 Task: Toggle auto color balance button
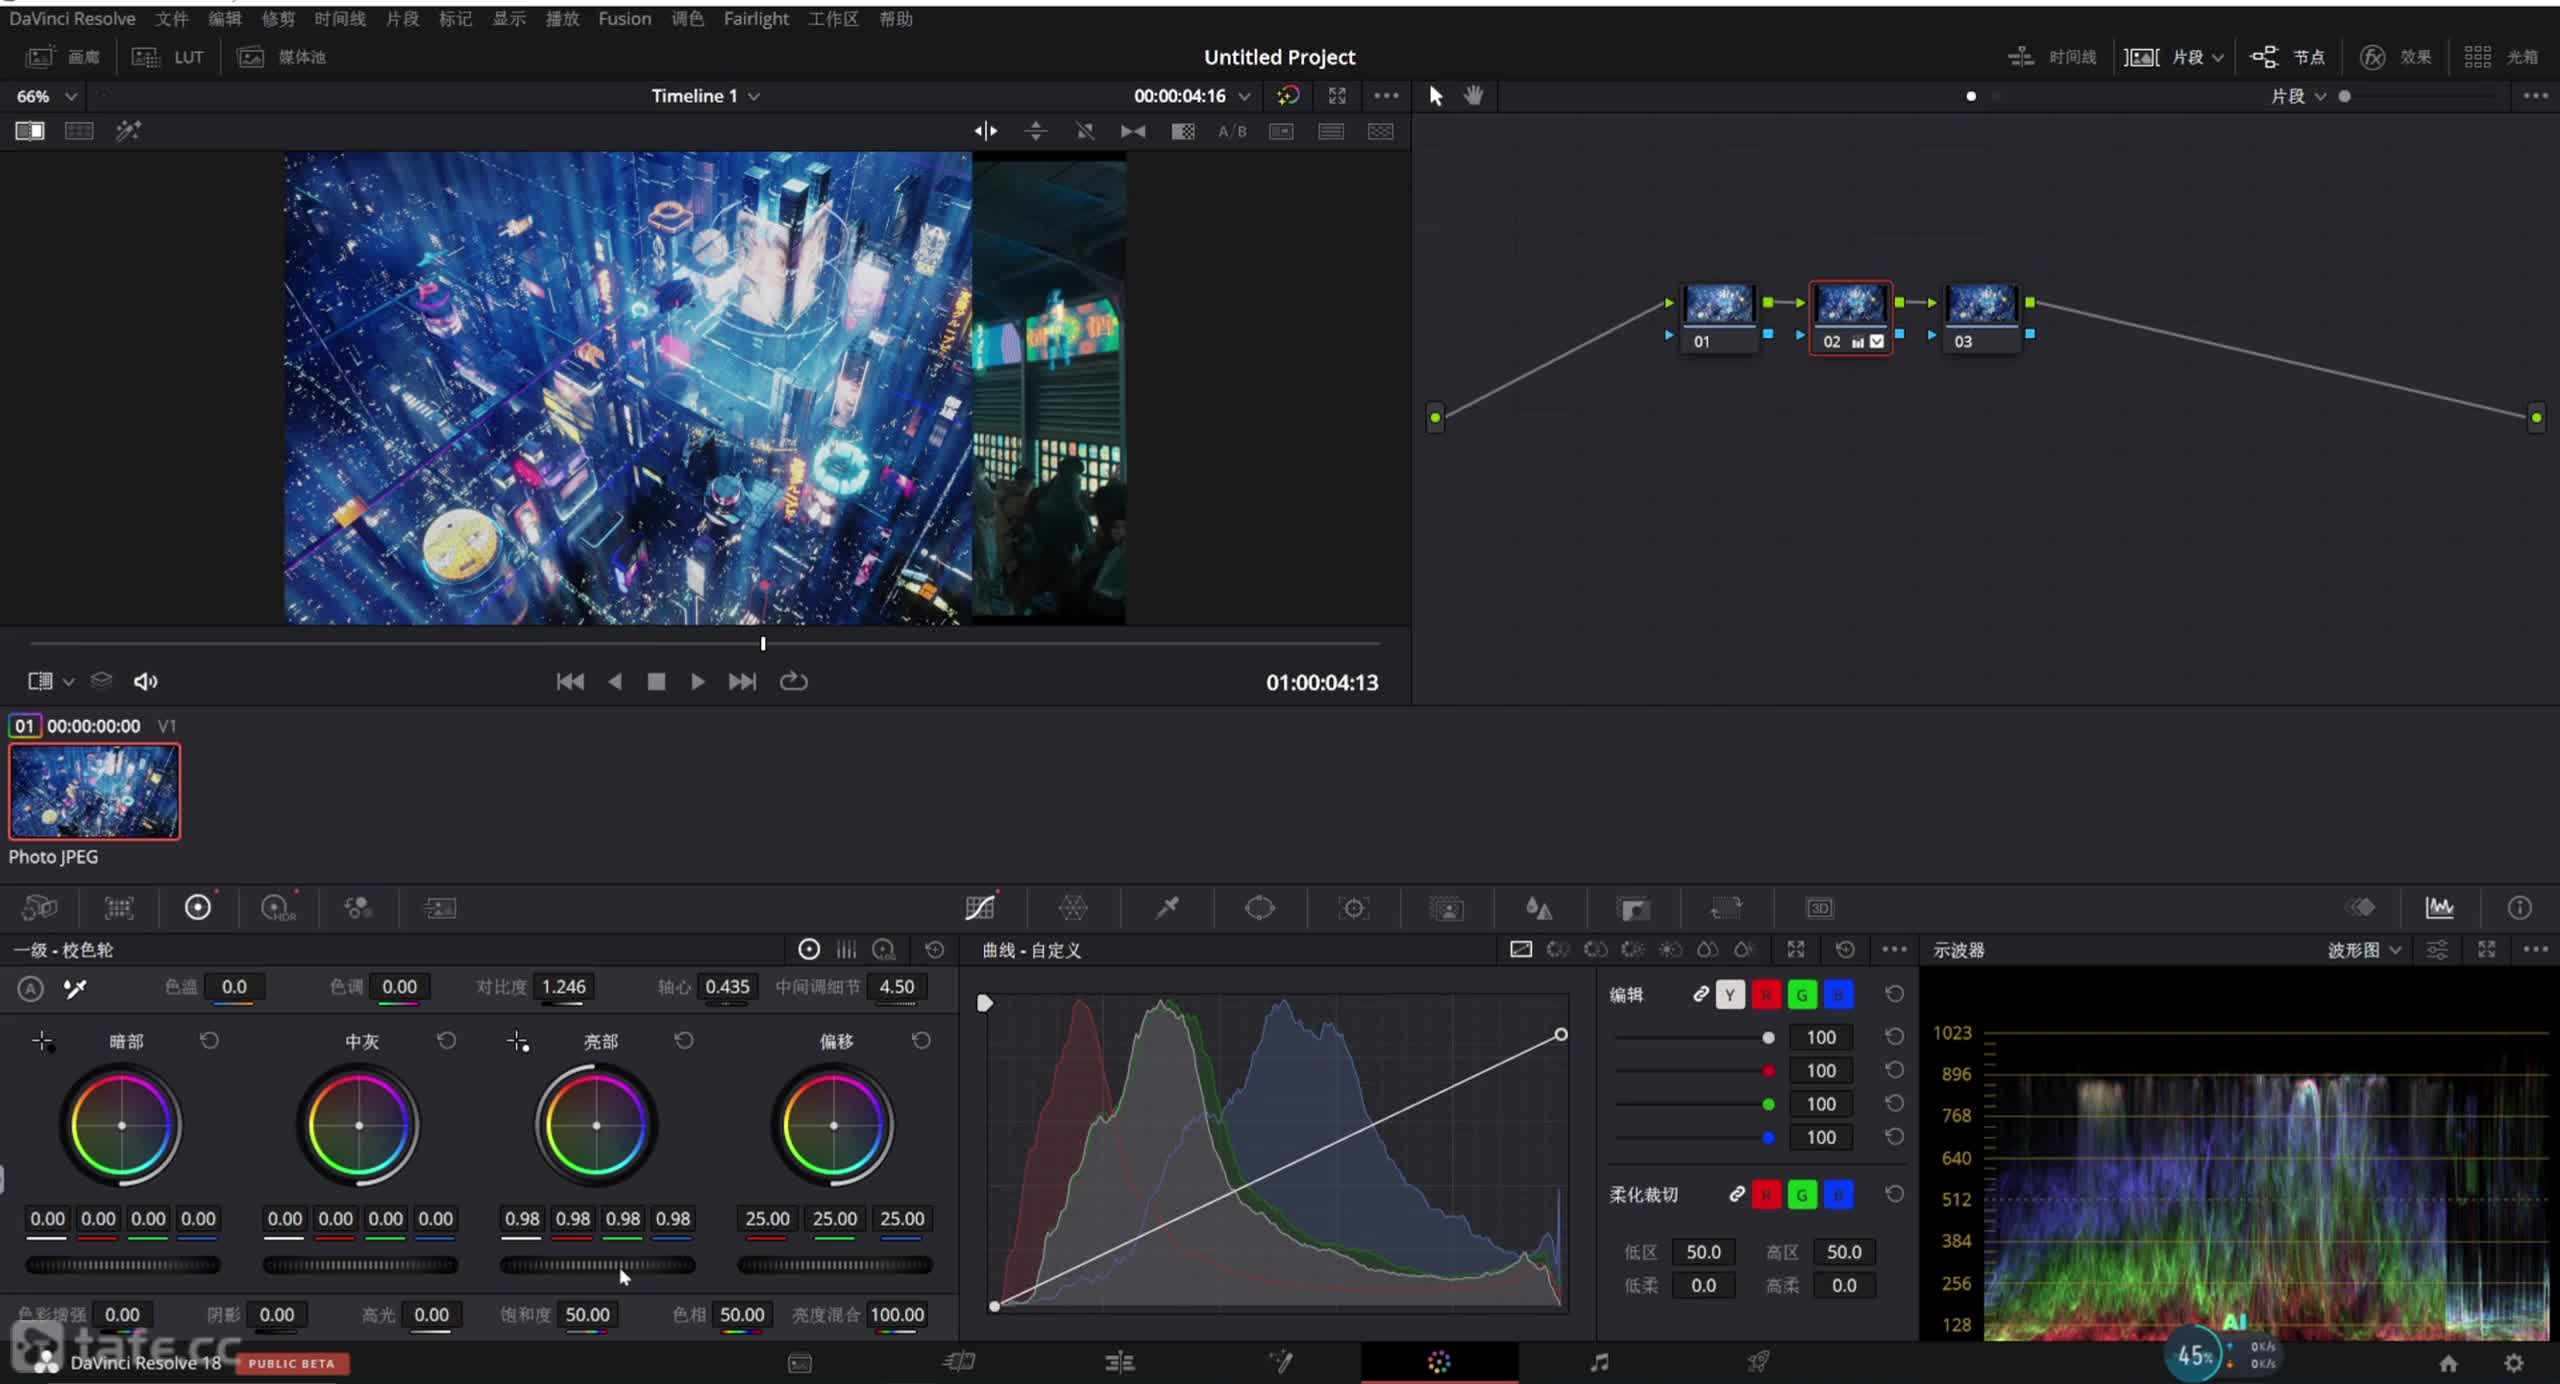[31, 988]
